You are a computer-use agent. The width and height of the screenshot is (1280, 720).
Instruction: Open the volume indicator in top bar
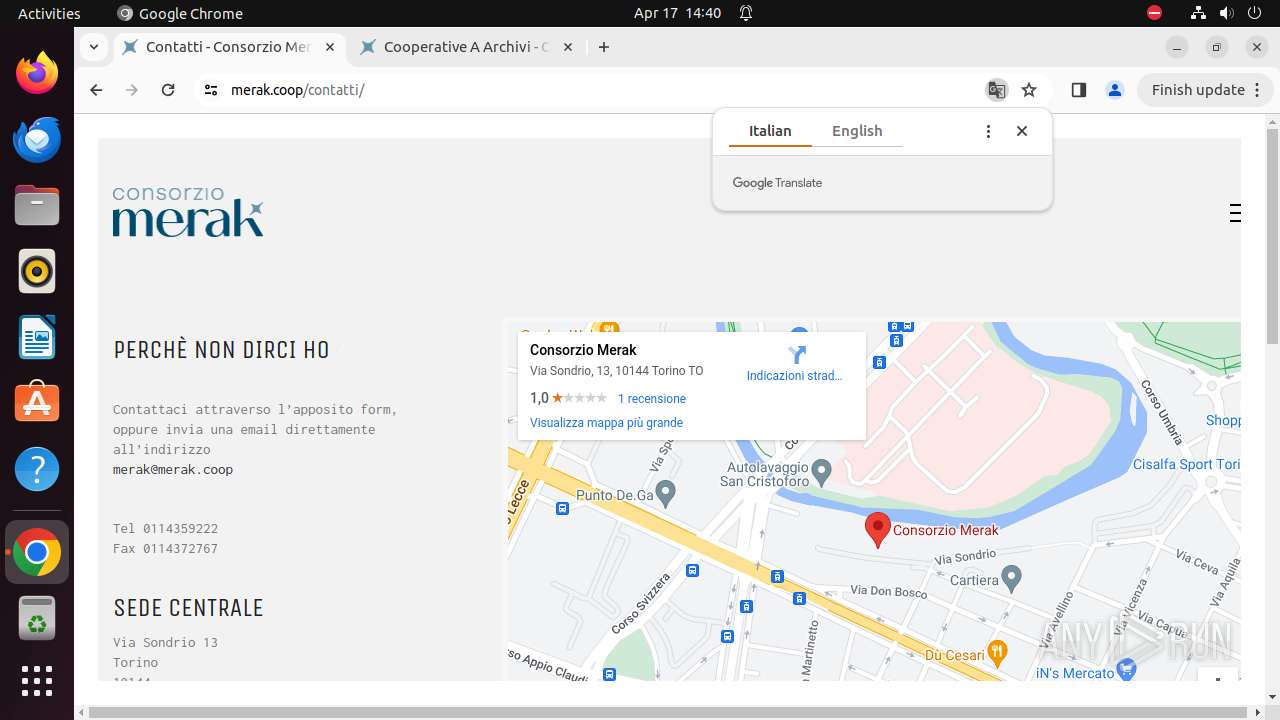(x=1226, y=13)
